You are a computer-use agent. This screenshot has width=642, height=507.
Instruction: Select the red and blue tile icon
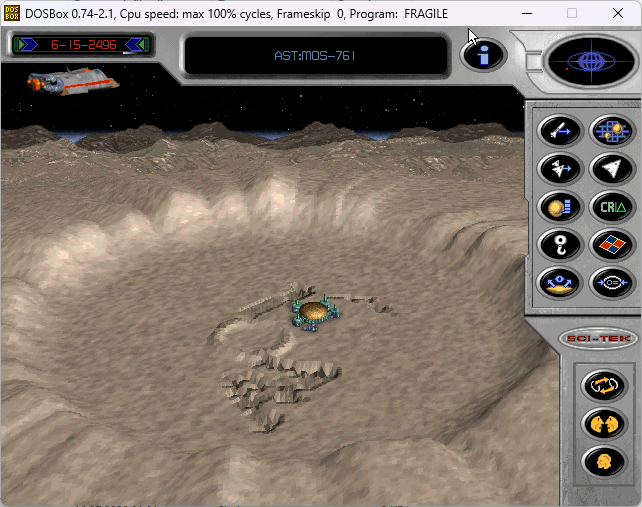pos(613,245)
